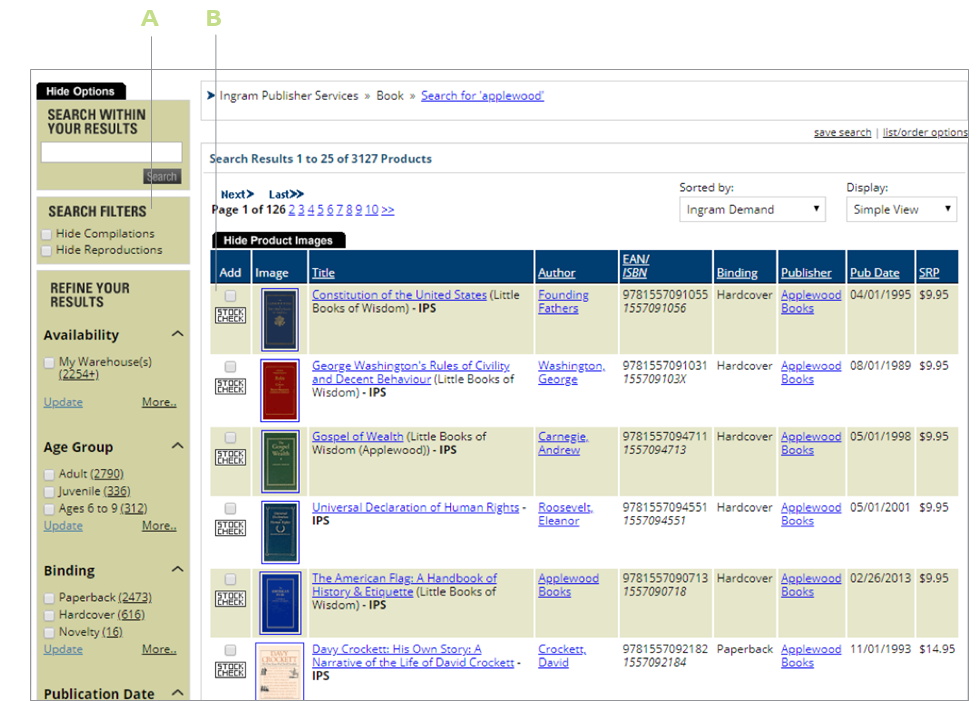Screen dimensions: 977x701
Task: Sort results by the EAN/ISBN column
Action: click(x=636, y=266)
